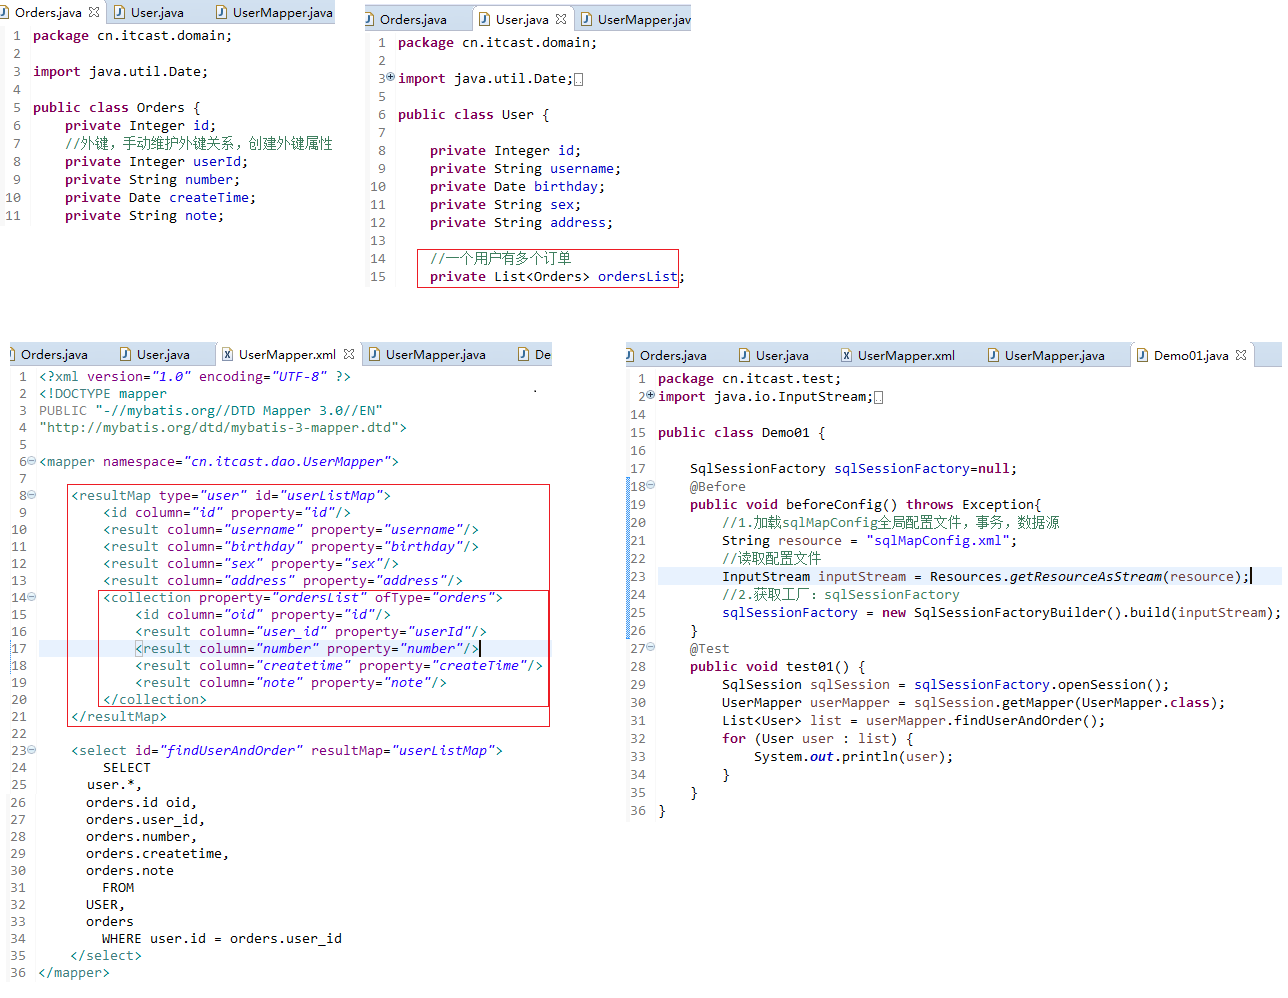Click the XML file icon on active UserMapper.xml tab

(227, 354)
